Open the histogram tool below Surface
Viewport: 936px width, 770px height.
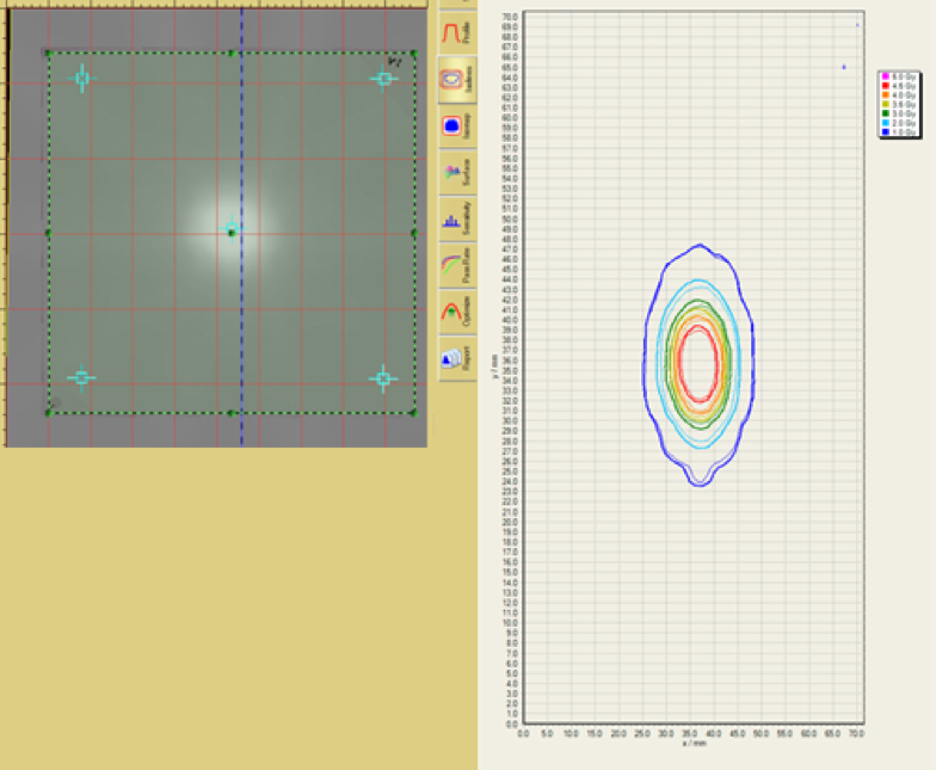pos(457,219)
